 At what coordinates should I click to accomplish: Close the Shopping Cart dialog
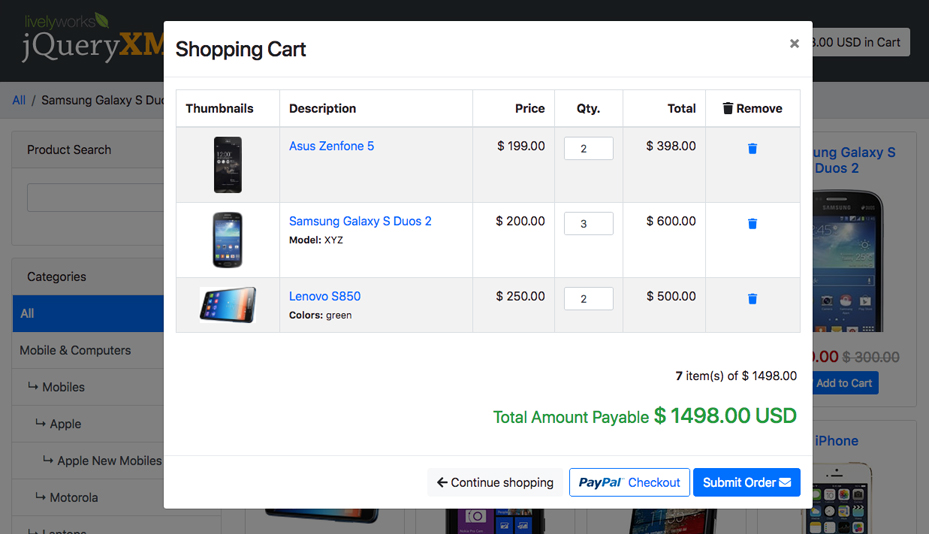tap(794, 43)
